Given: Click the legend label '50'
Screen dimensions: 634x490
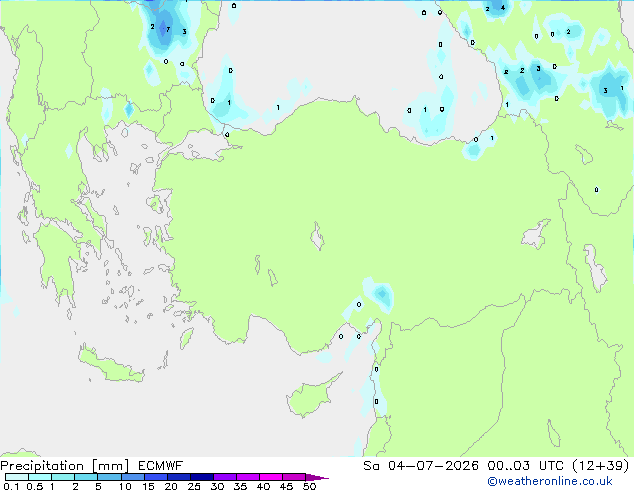Looking at the screenshot, I should [x=309, y=486].
